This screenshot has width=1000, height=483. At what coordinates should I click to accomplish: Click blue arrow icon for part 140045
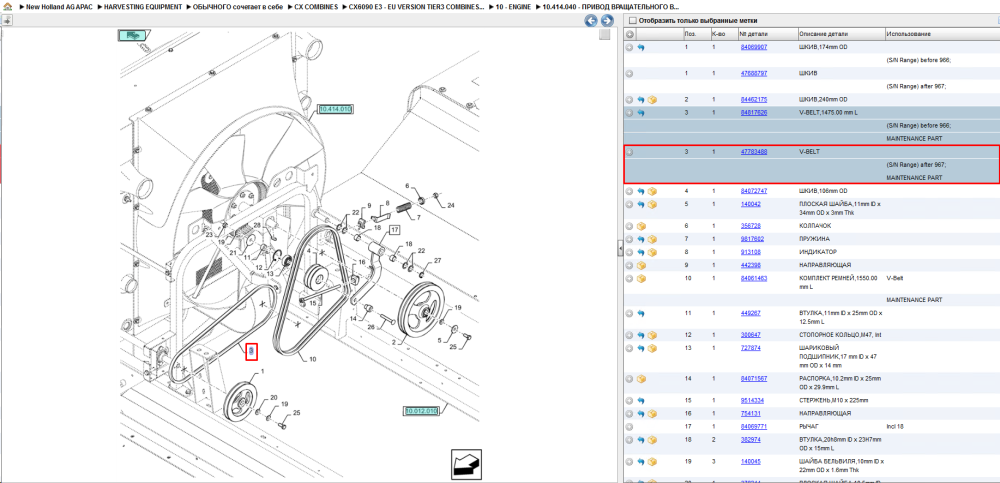tap(641, 461)
